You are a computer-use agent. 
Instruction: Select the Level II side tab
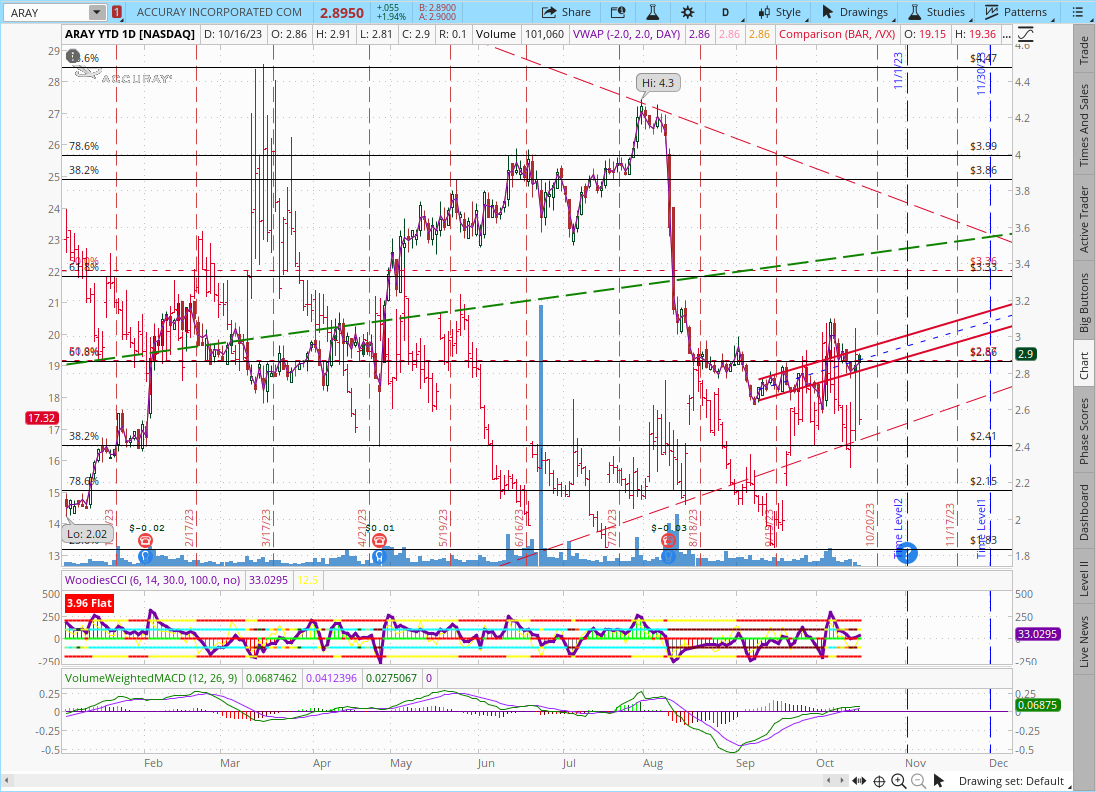pos(1083,579)
